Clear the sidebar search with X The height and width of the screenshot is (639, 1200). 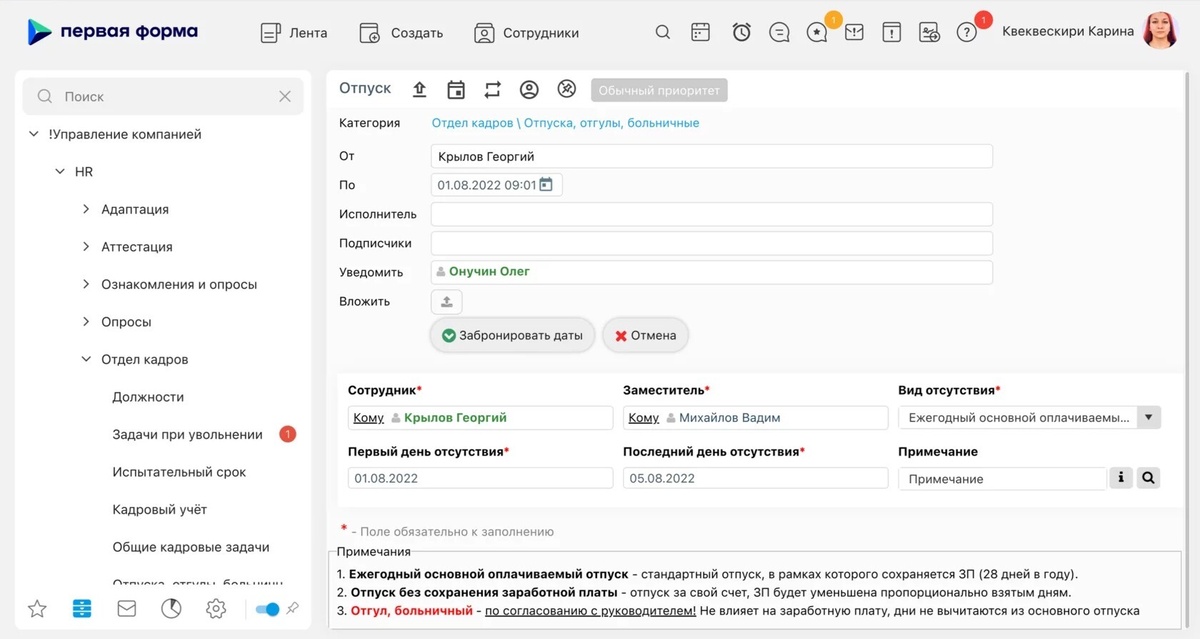coord(285,96)
